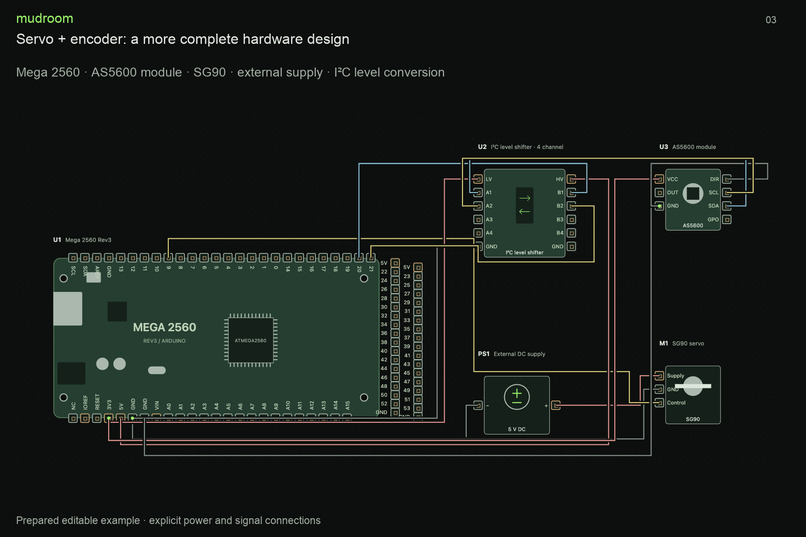Select the SDA pin on the AS5600 module

click(x=727, y=206)
